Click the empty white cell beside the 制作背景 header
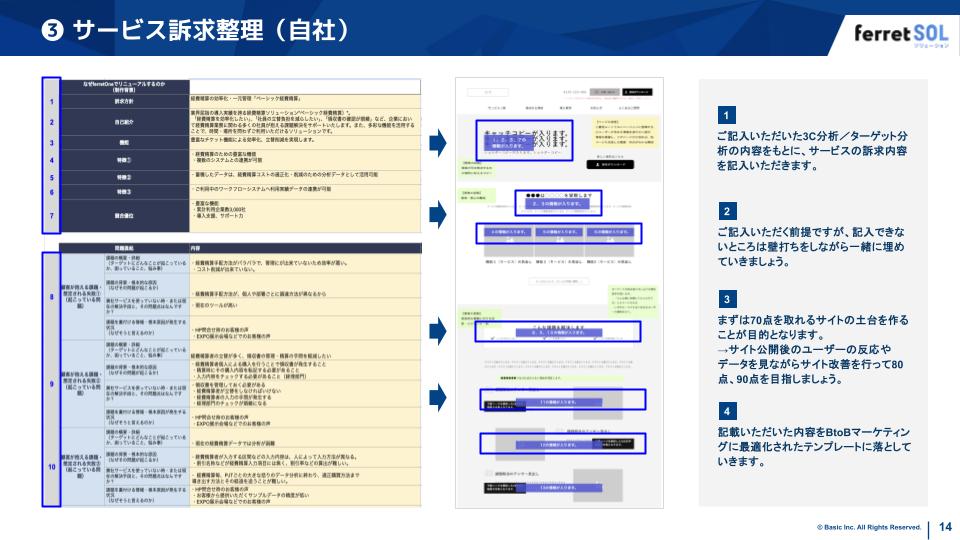 pyautogui.click(x=305, y=86)
